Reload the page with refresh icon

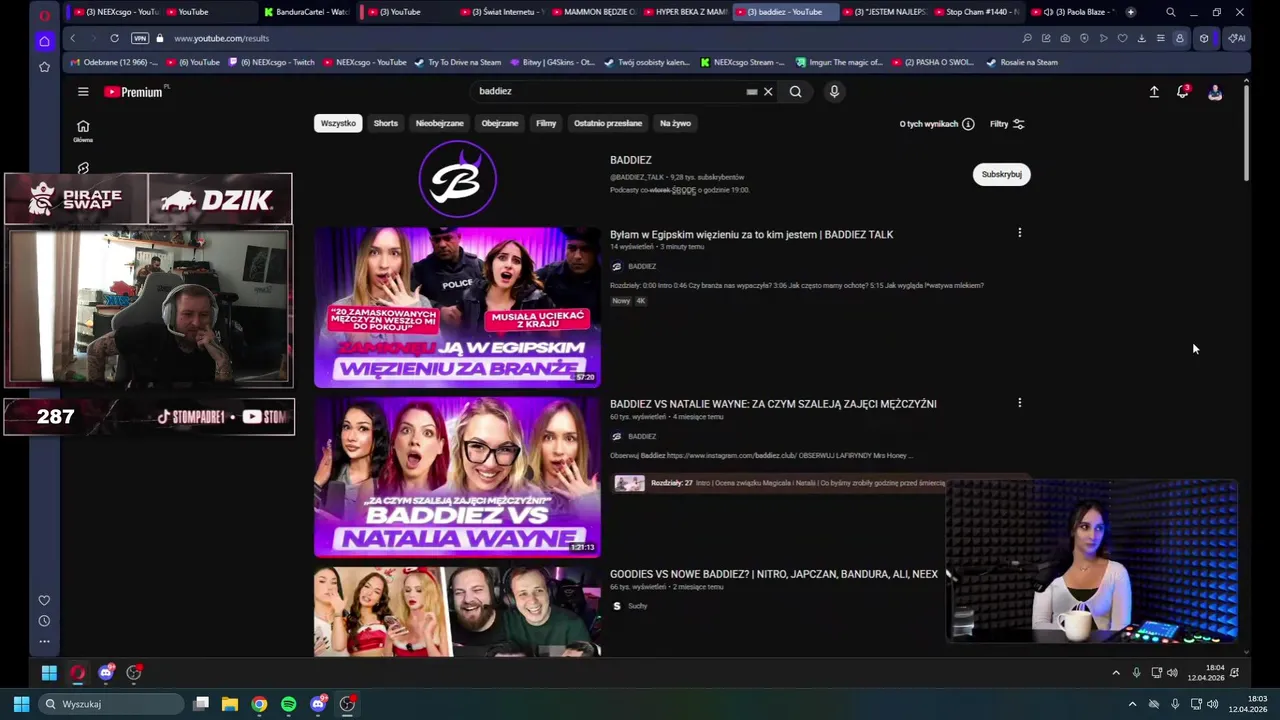(x=114, y=38)
